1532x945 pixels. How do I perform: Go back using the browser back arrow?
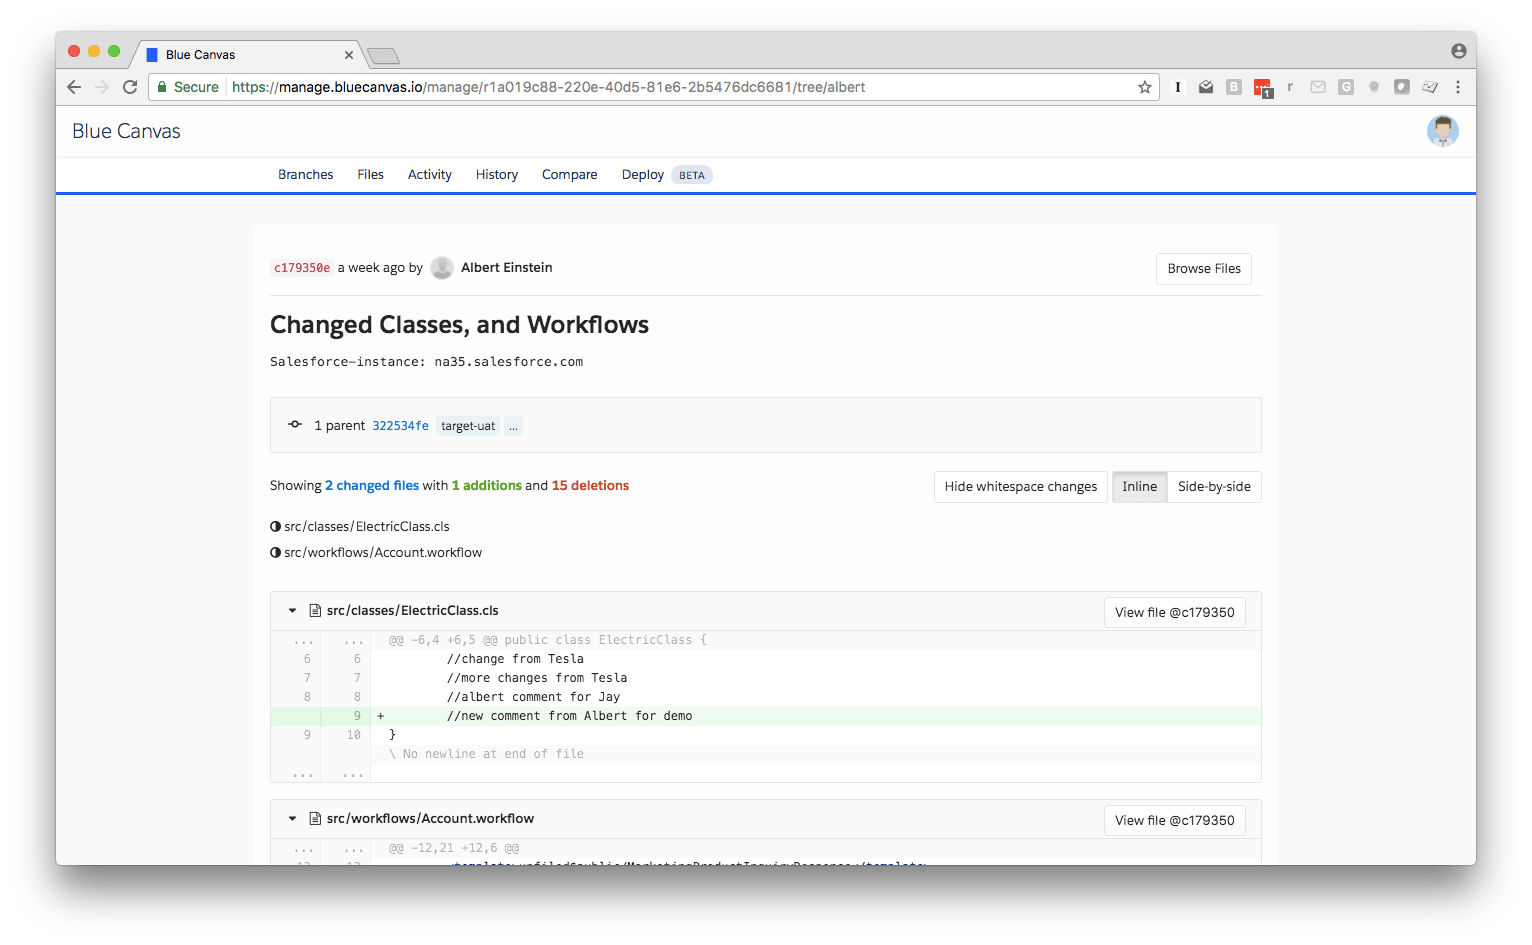74,87
